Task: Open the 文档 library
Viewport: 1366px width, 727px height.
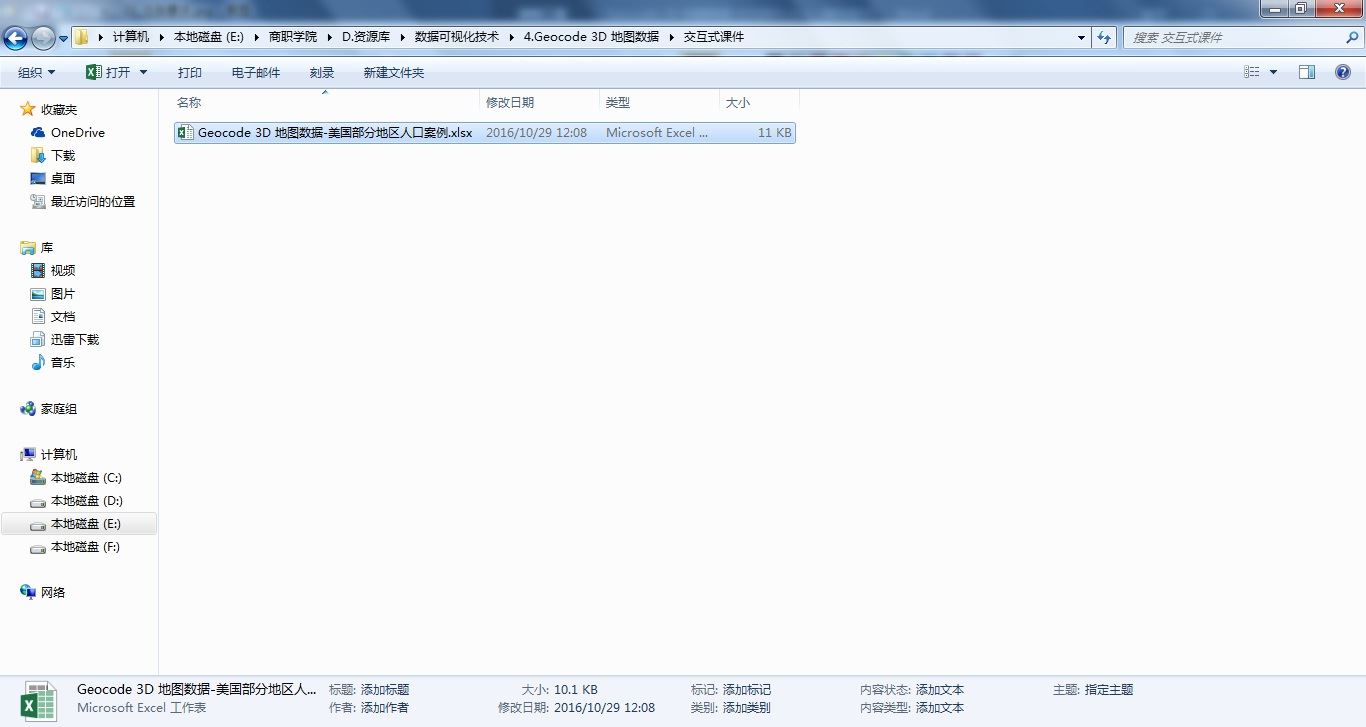Action: (x=63, y=316)
